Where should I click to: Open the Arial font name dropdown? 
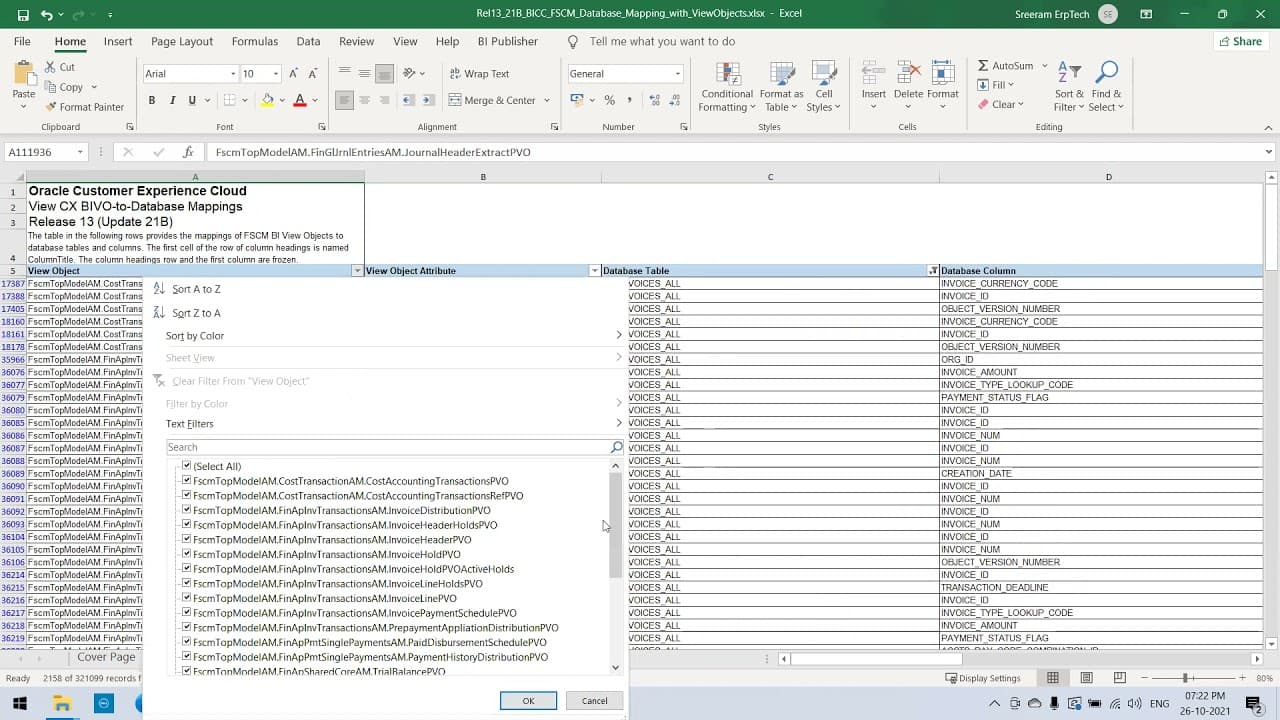pyautogui.click(x=233, y=73)
